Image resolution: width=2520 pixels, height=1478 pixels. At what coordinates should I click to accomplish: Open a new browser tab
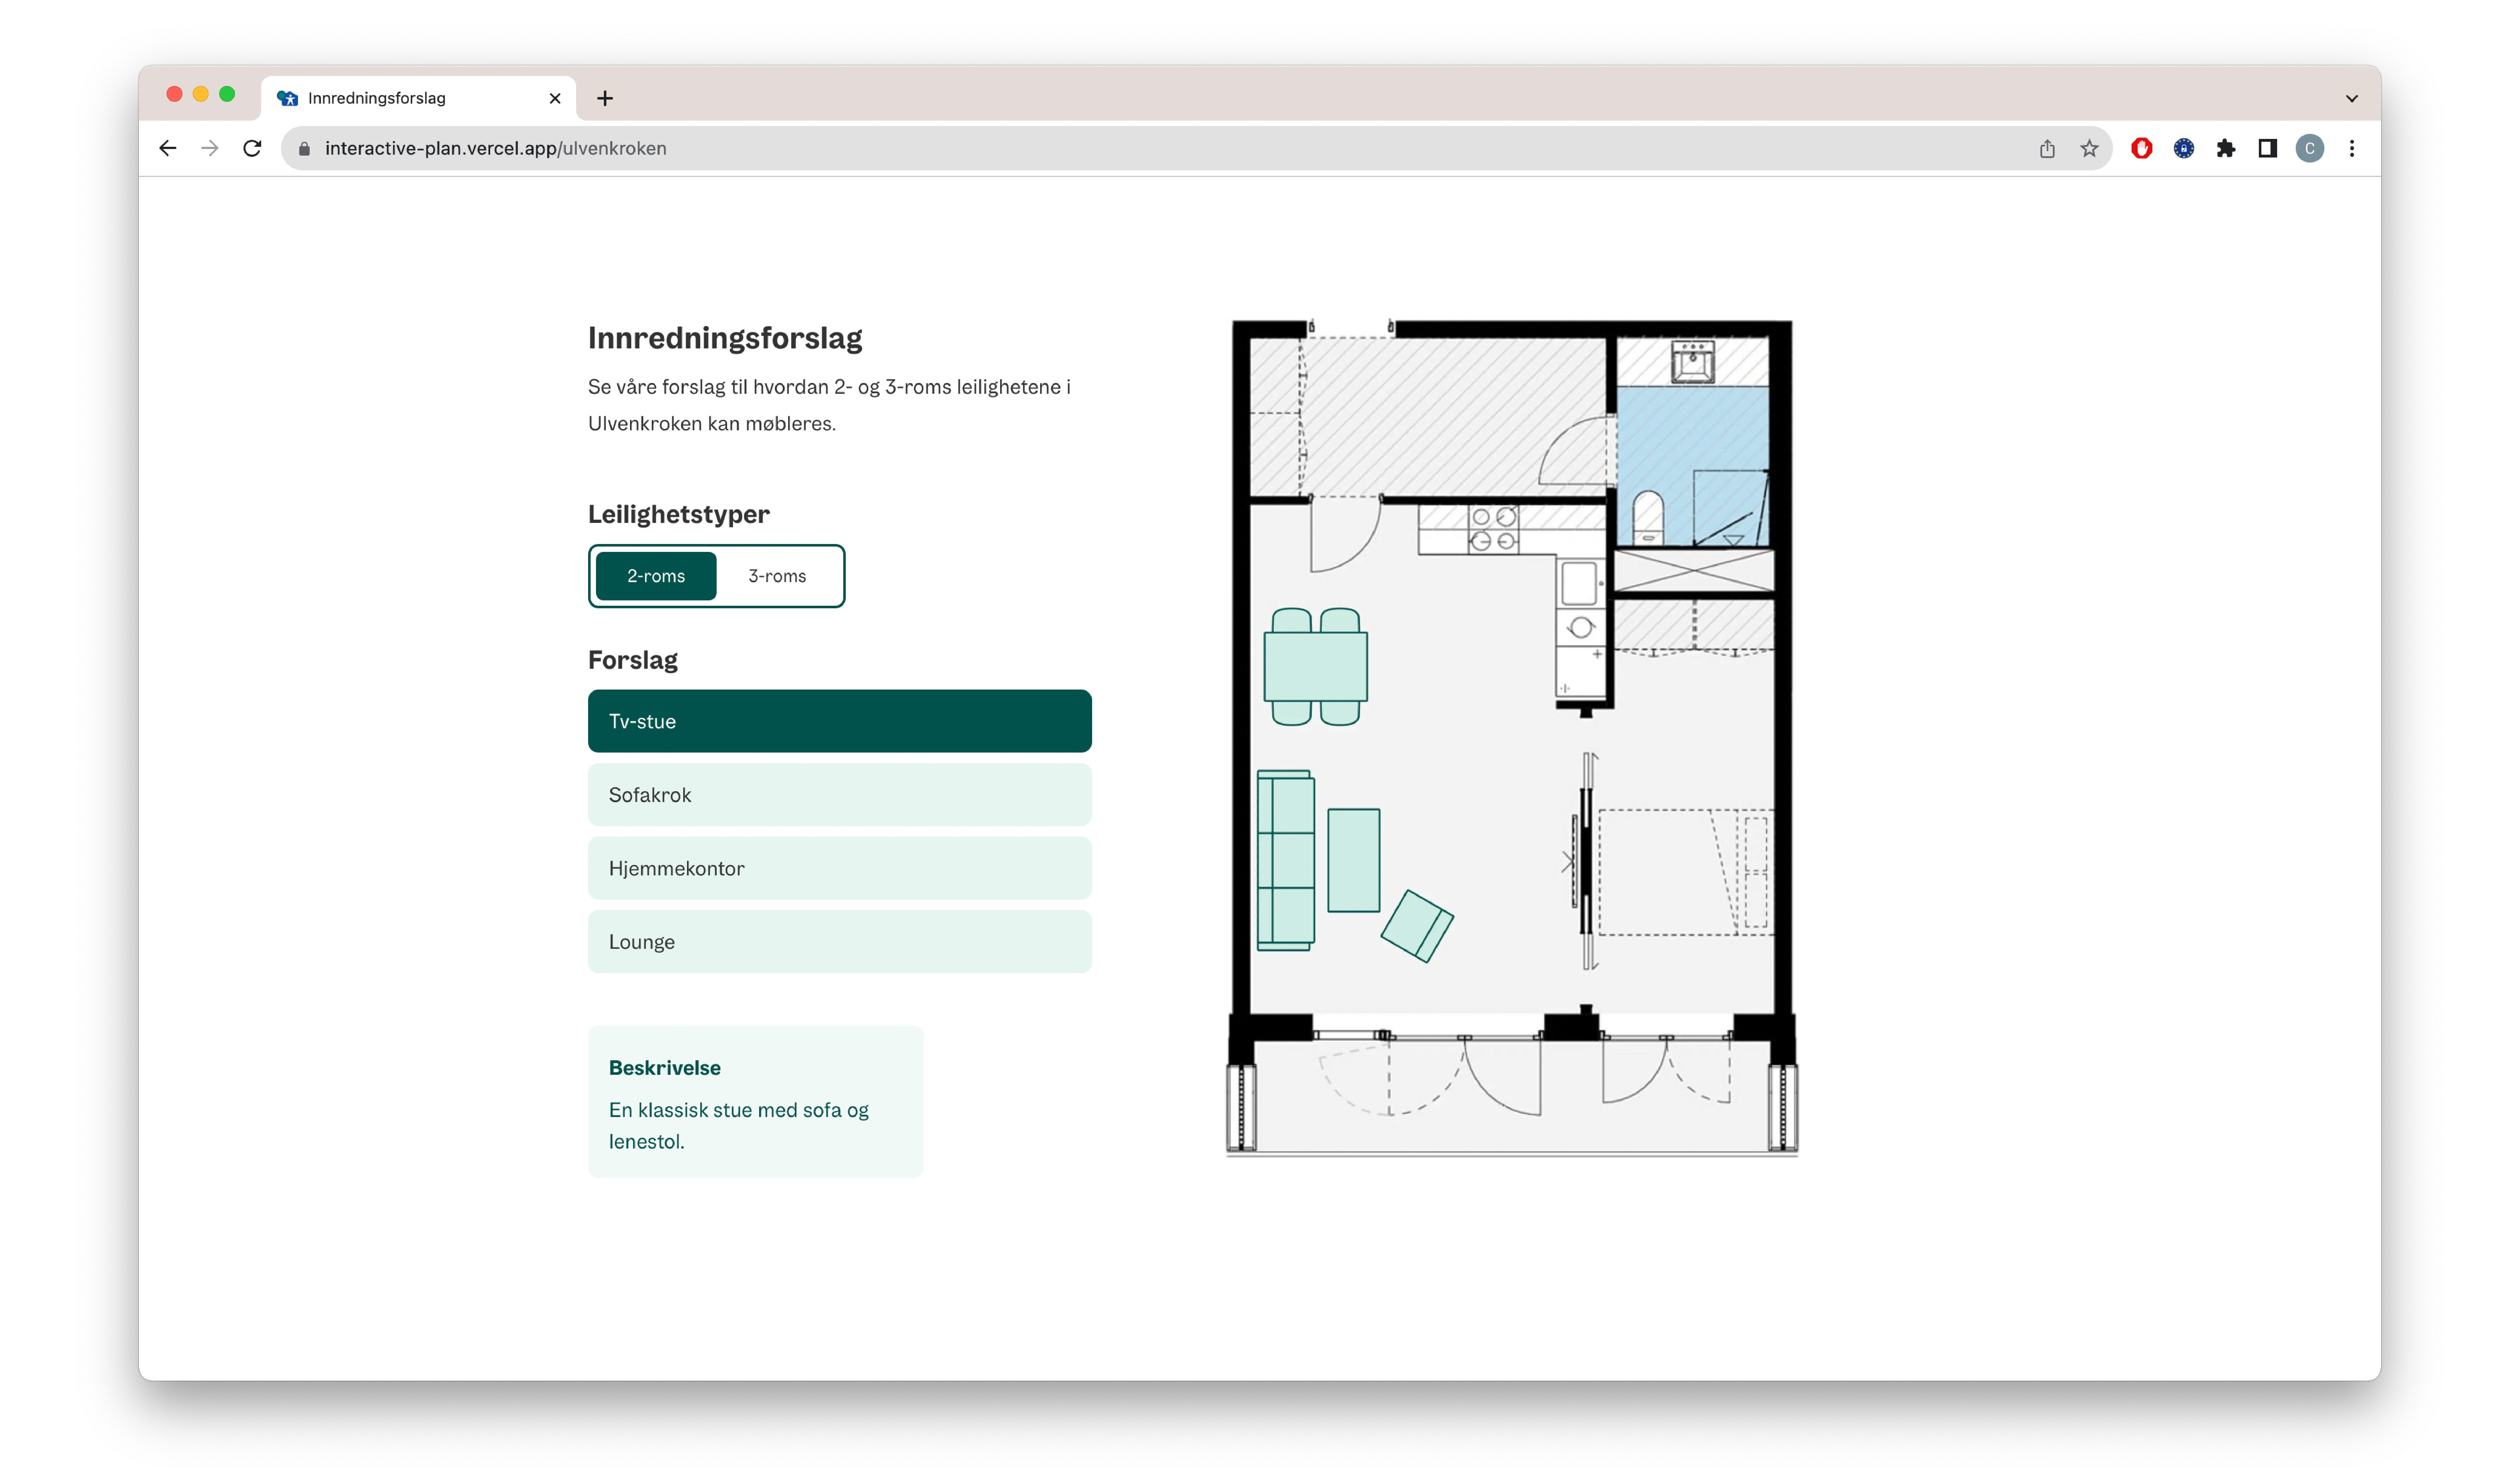pos(605,98)
